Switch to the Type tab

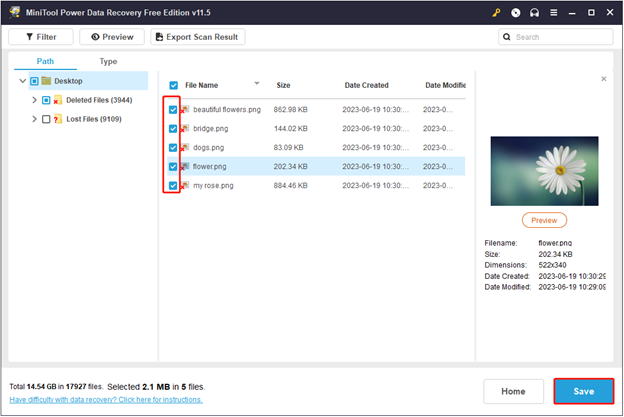click(108, 62)
